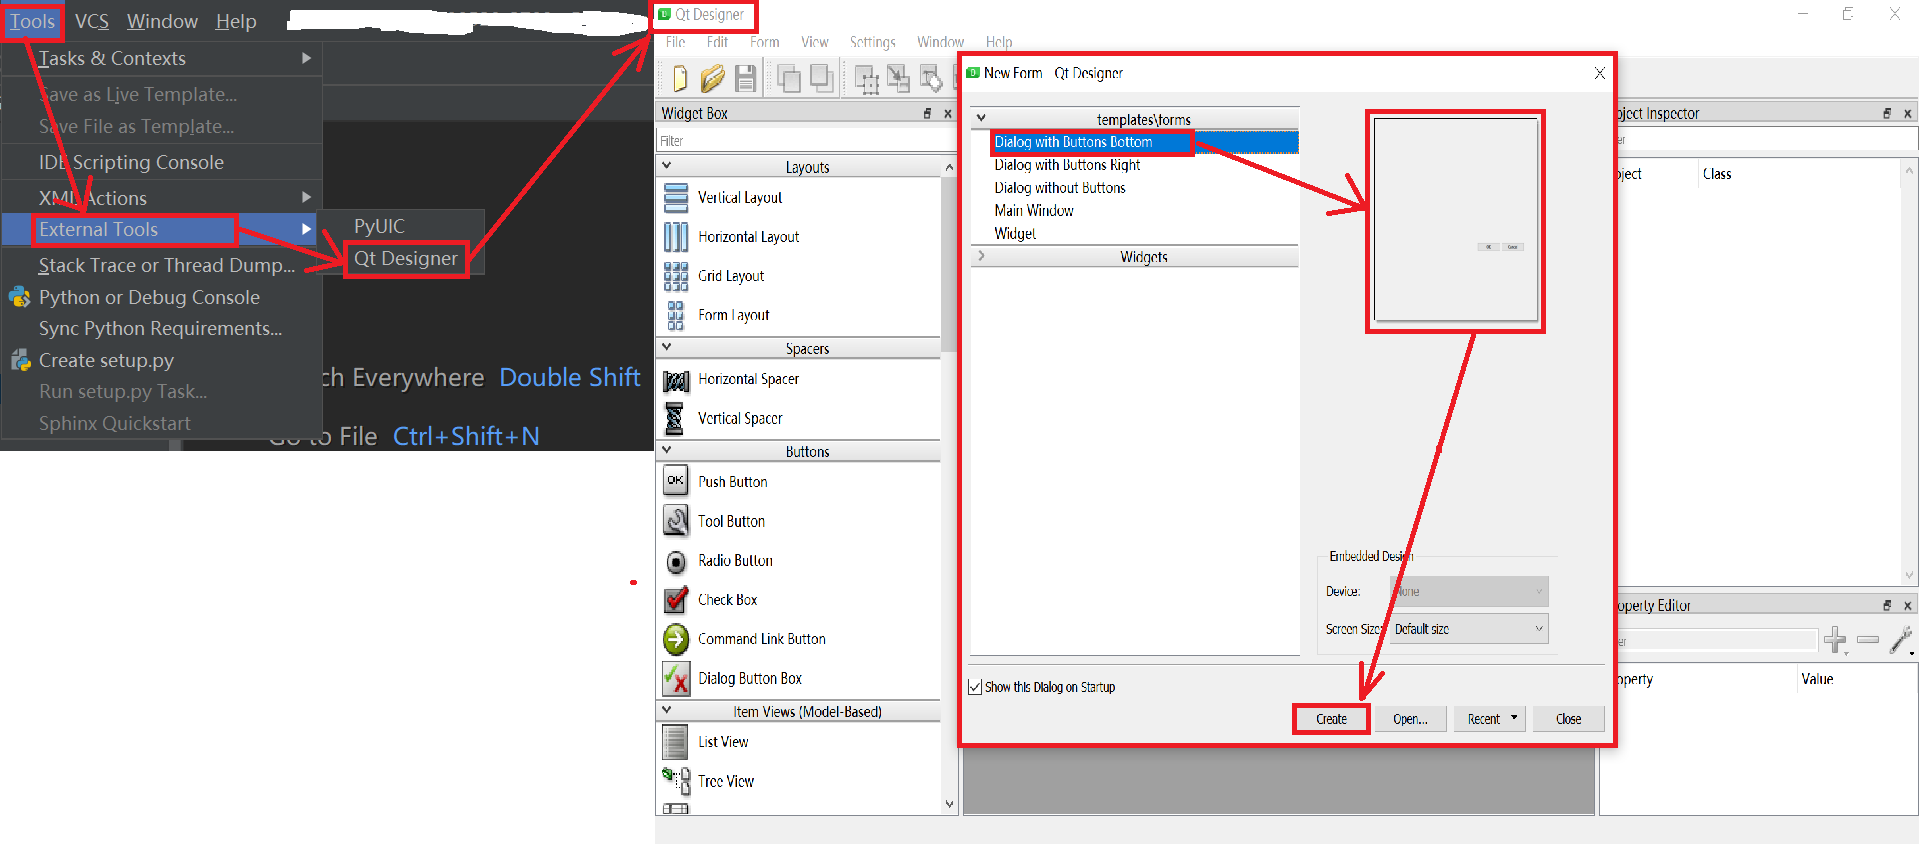Click the form preview thumbnail
1920x844 pixels.
click(x=1455, y=220)
